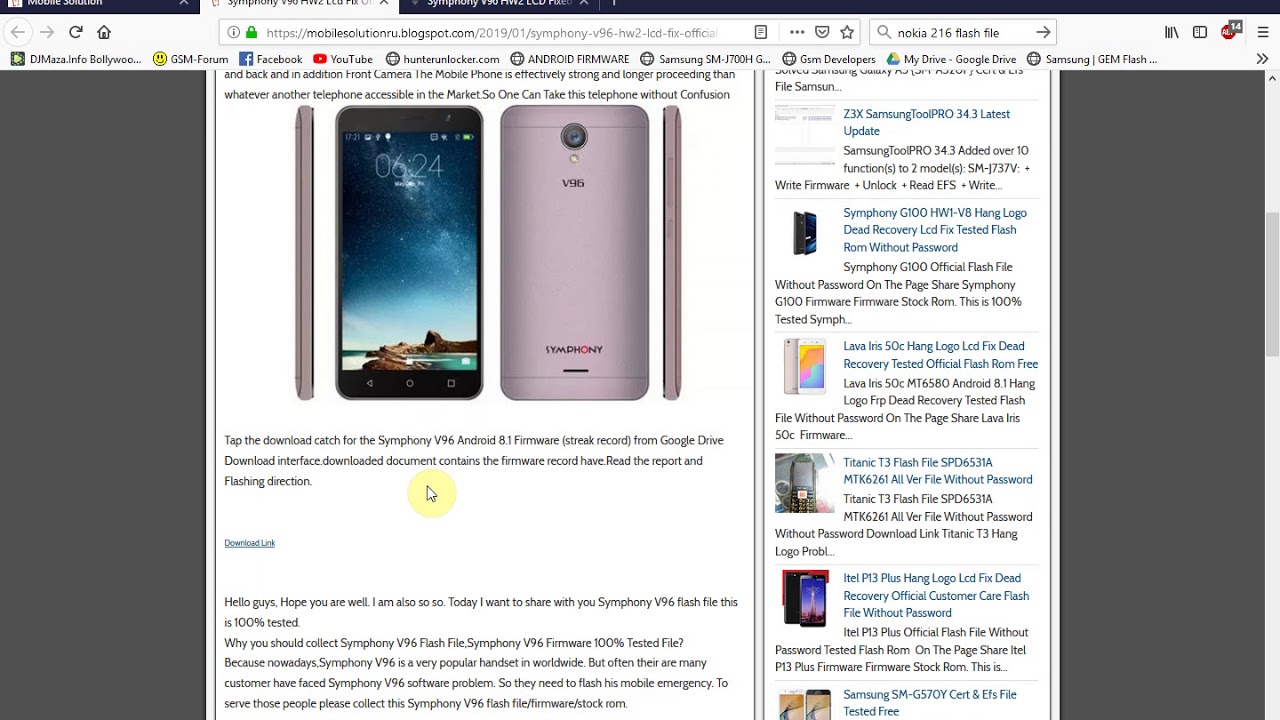Open Titanic T3 Flash File SPD6531A post
Viewport: 1280px width, 720px height.
point(937,471)
